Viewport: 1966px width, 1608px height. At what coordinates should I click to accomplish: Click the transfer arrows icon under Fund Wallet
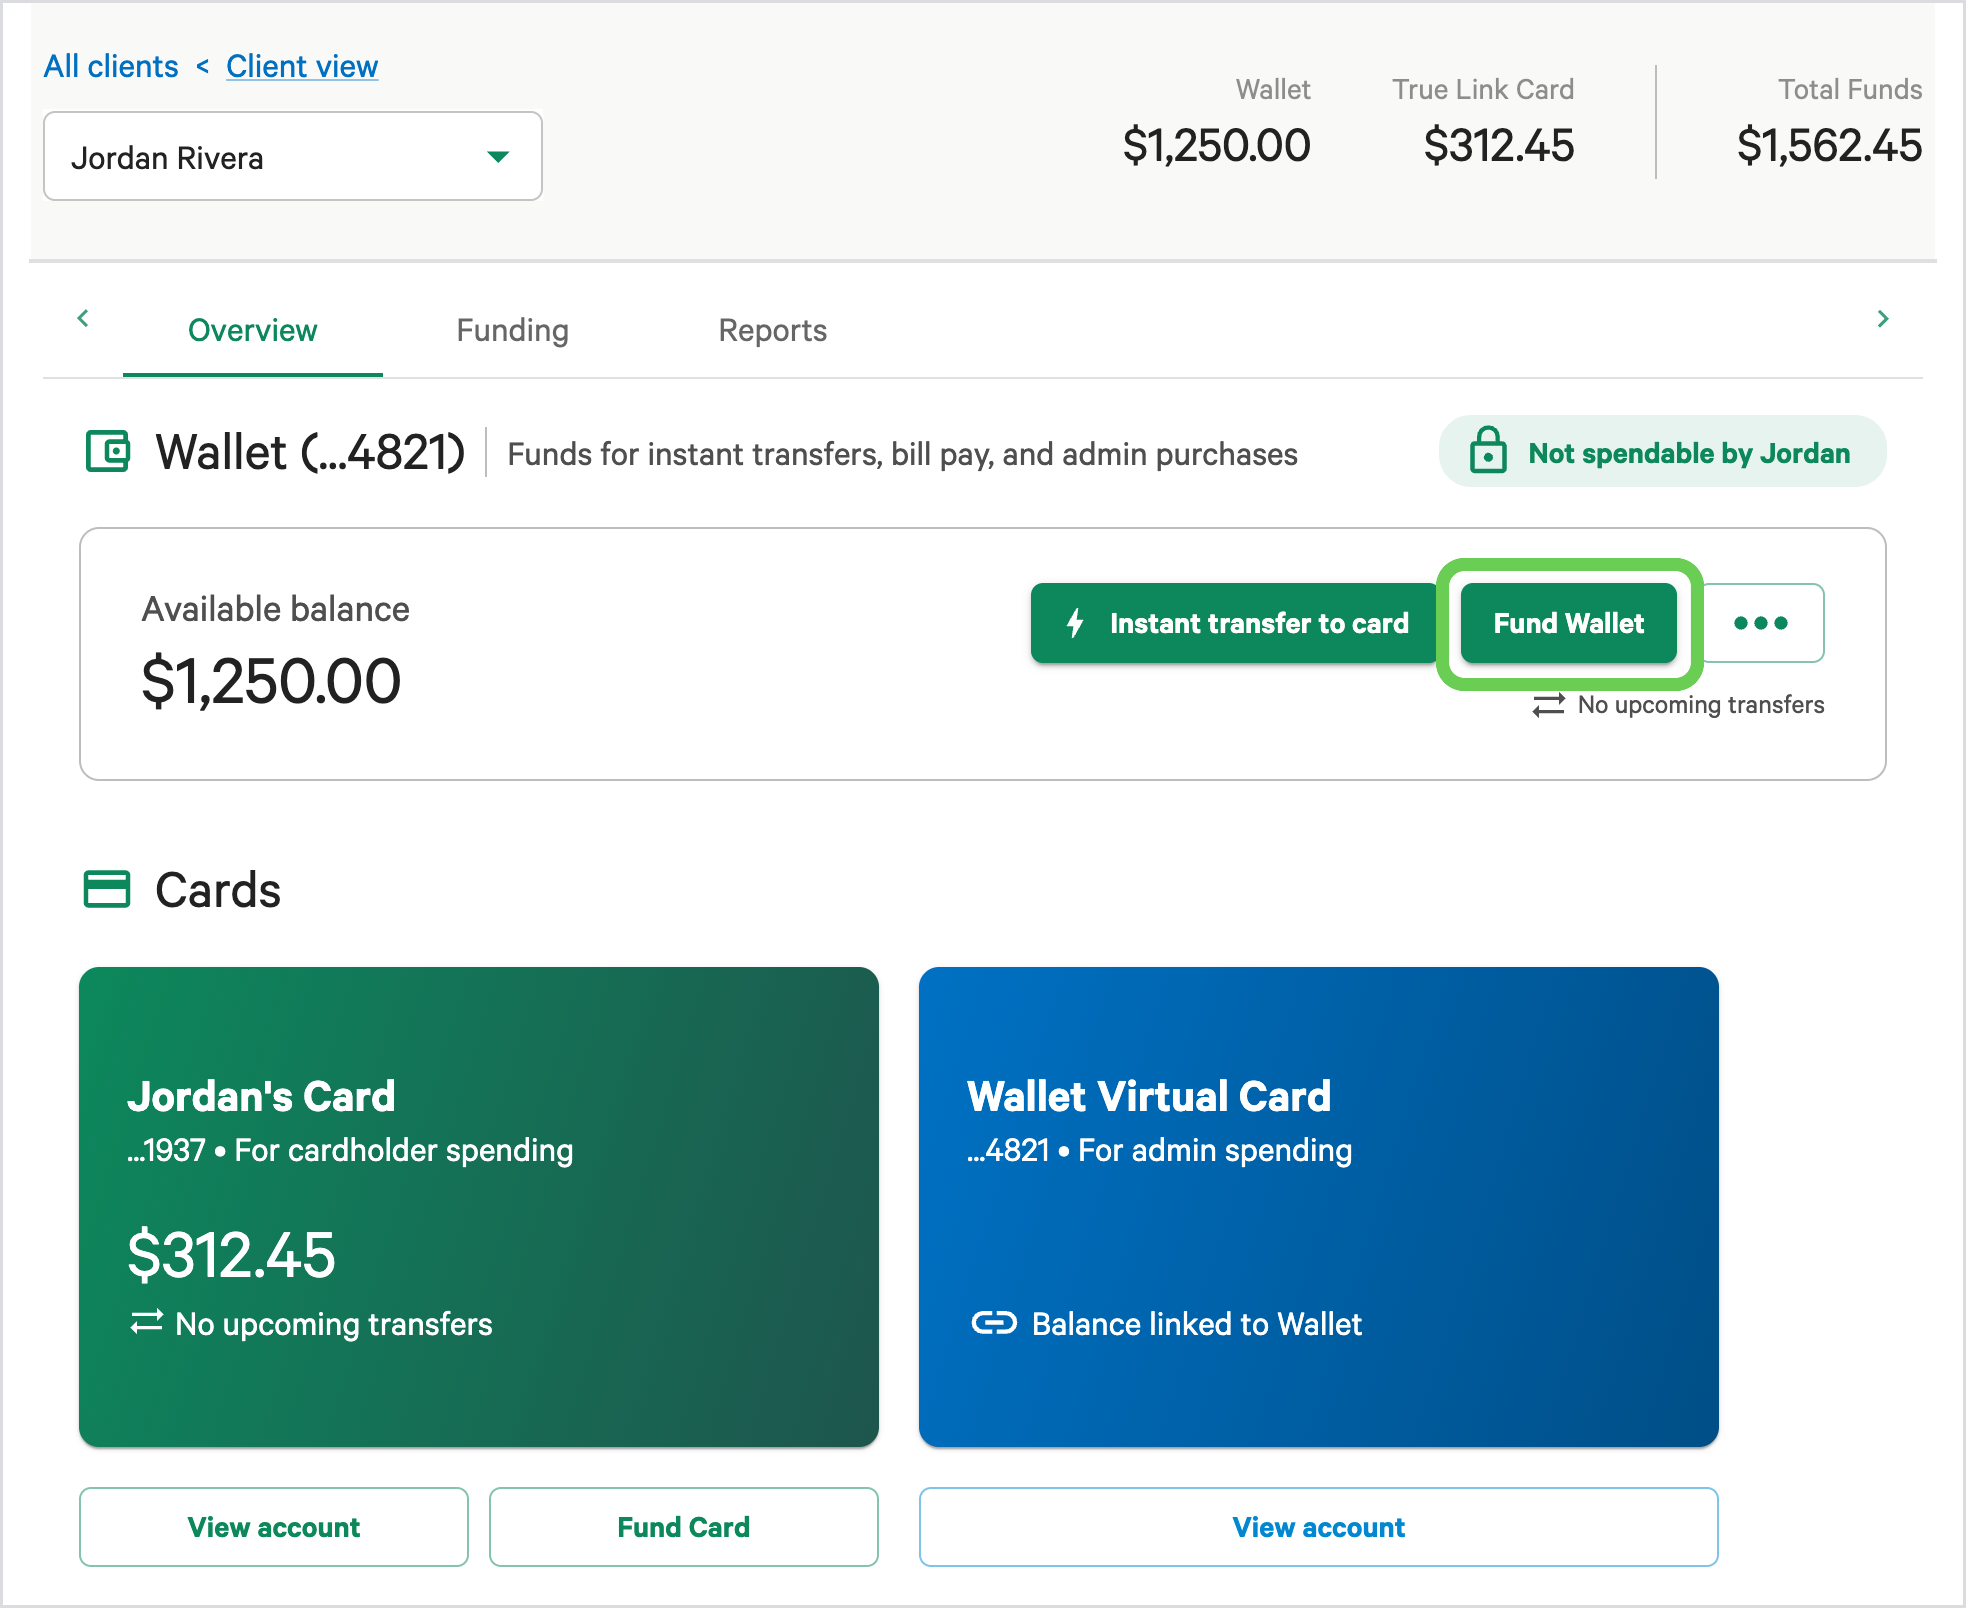pos(1548,705)
